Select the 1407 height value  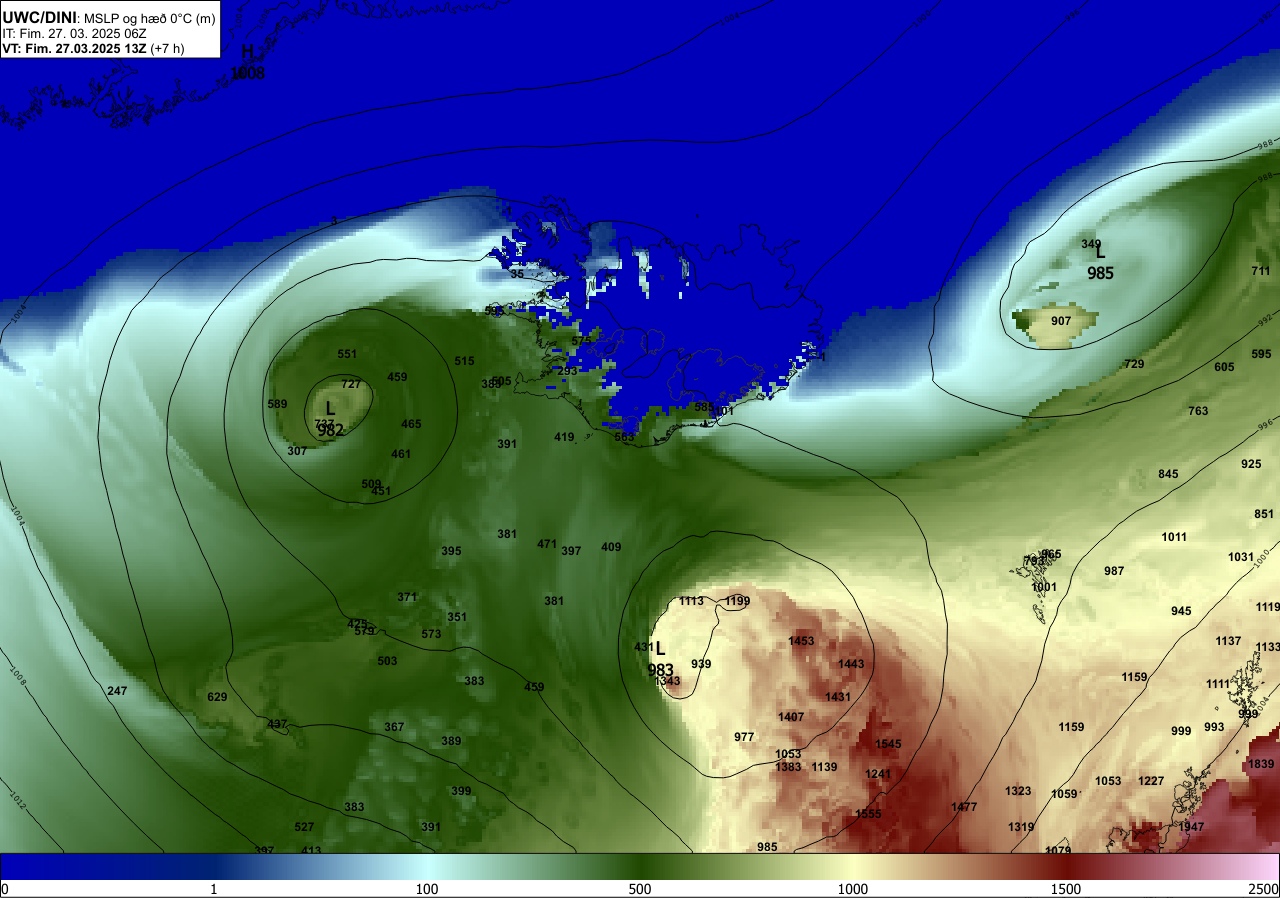click(x=791, y=717)
